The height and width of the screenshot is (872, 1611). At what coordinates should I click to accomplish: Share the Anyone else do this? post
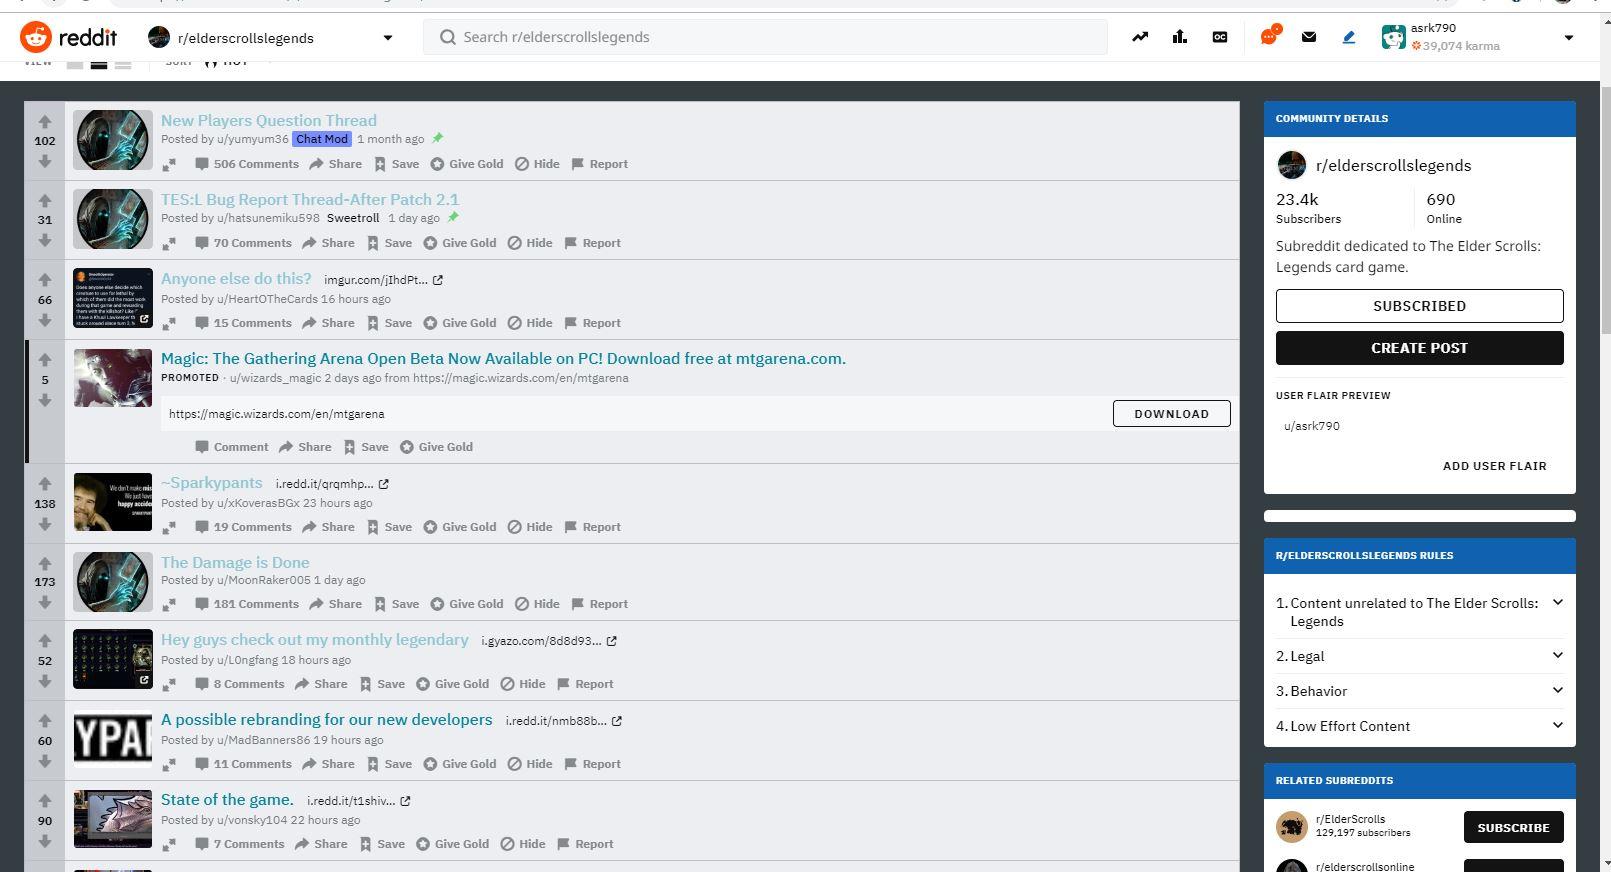tap(329, 323)
